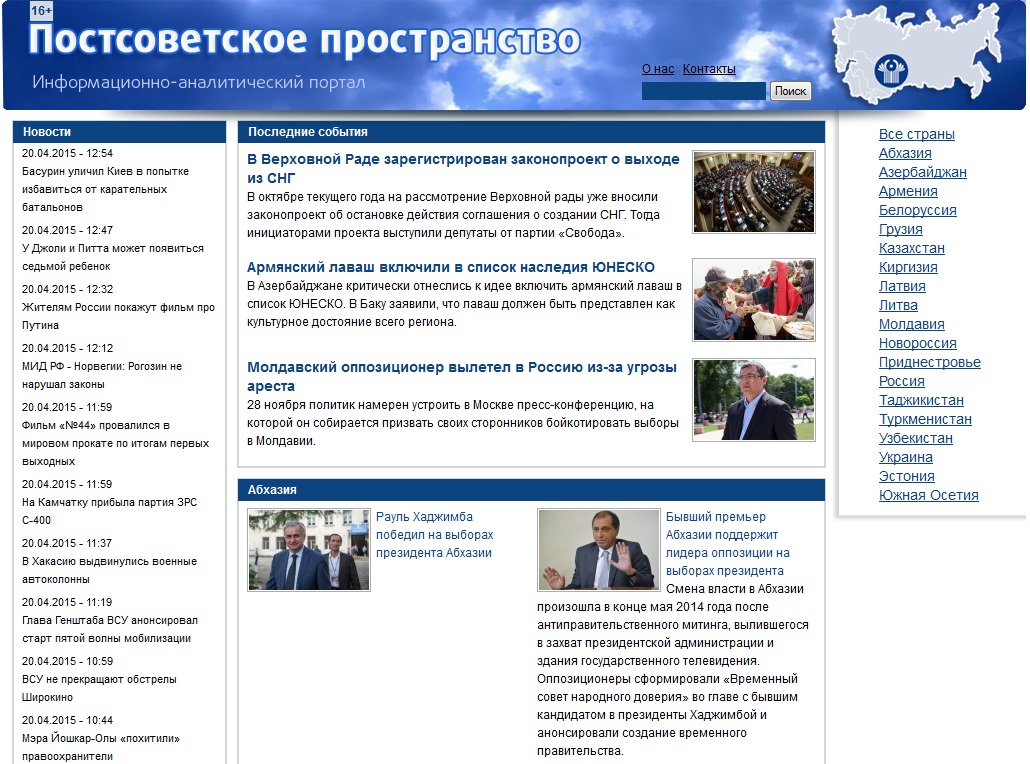Click the former Abkhazia premier photo thumbnail
This screenshot has width=1030, height=764.
[x=598, y=550]
